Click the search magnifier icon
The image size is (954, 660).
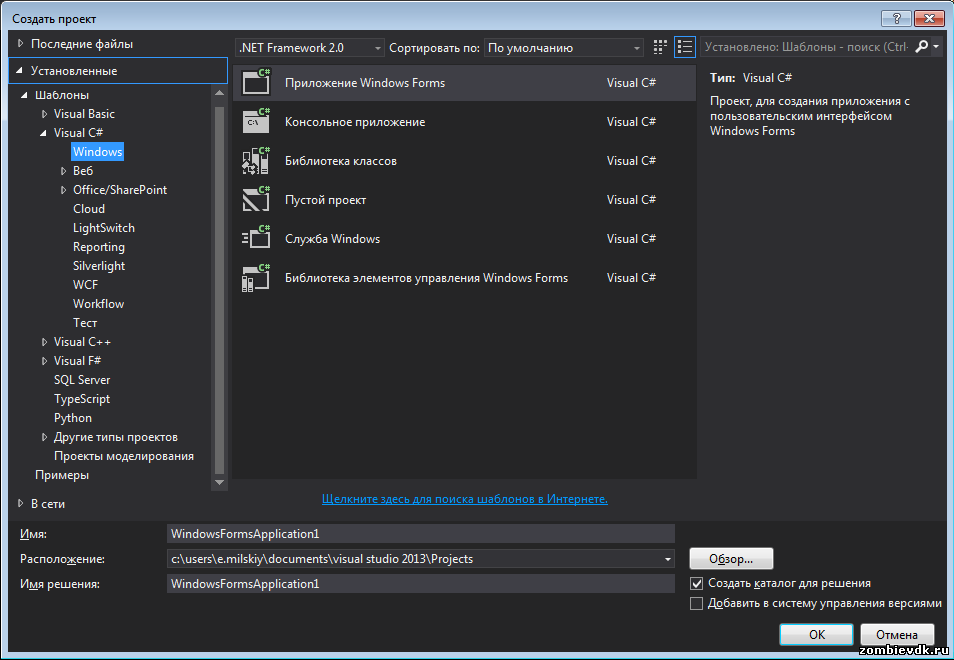tap(921, 46)
